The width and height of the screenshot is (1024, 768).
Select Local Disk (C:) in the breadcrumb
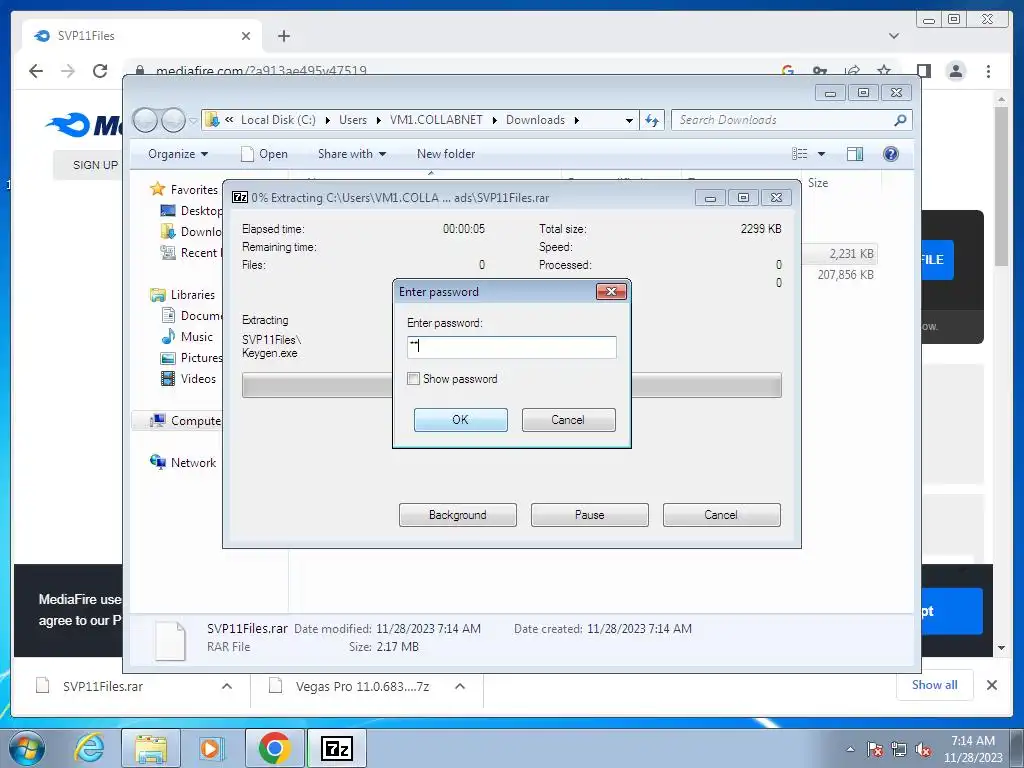pyautogui.click(x=278, y=120)
